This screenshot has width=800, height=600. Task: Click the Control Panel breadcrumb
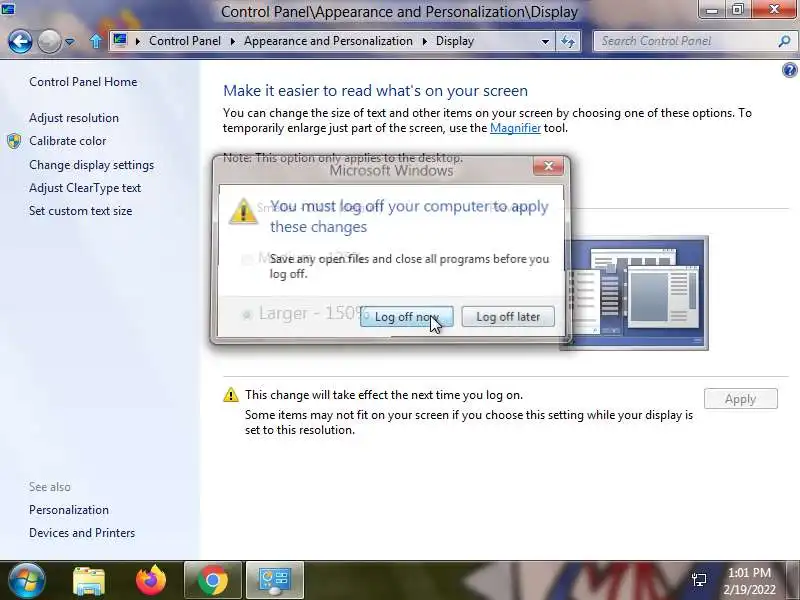pyautogui.click(x=185, y=41)
